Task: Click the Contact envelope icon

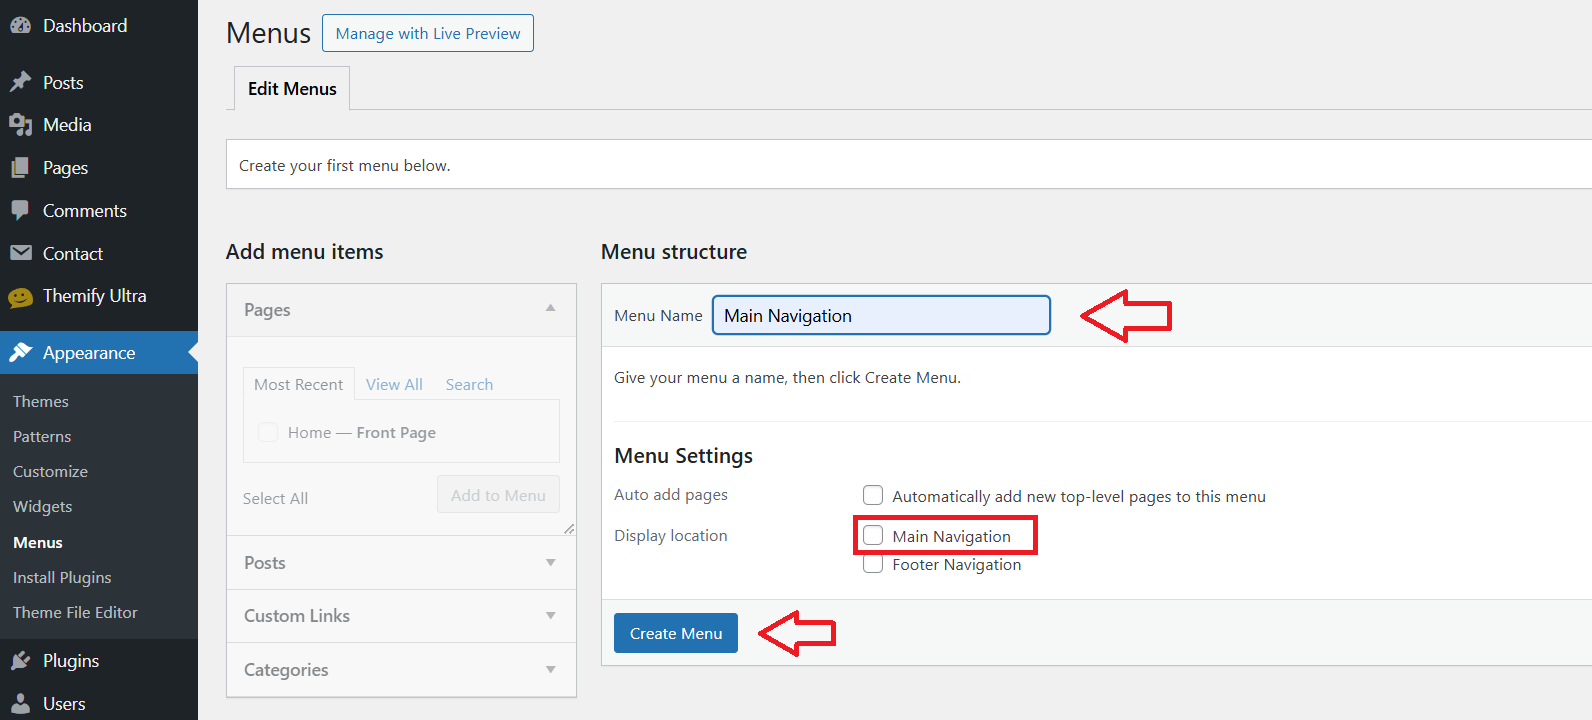Action: (20, 253)
